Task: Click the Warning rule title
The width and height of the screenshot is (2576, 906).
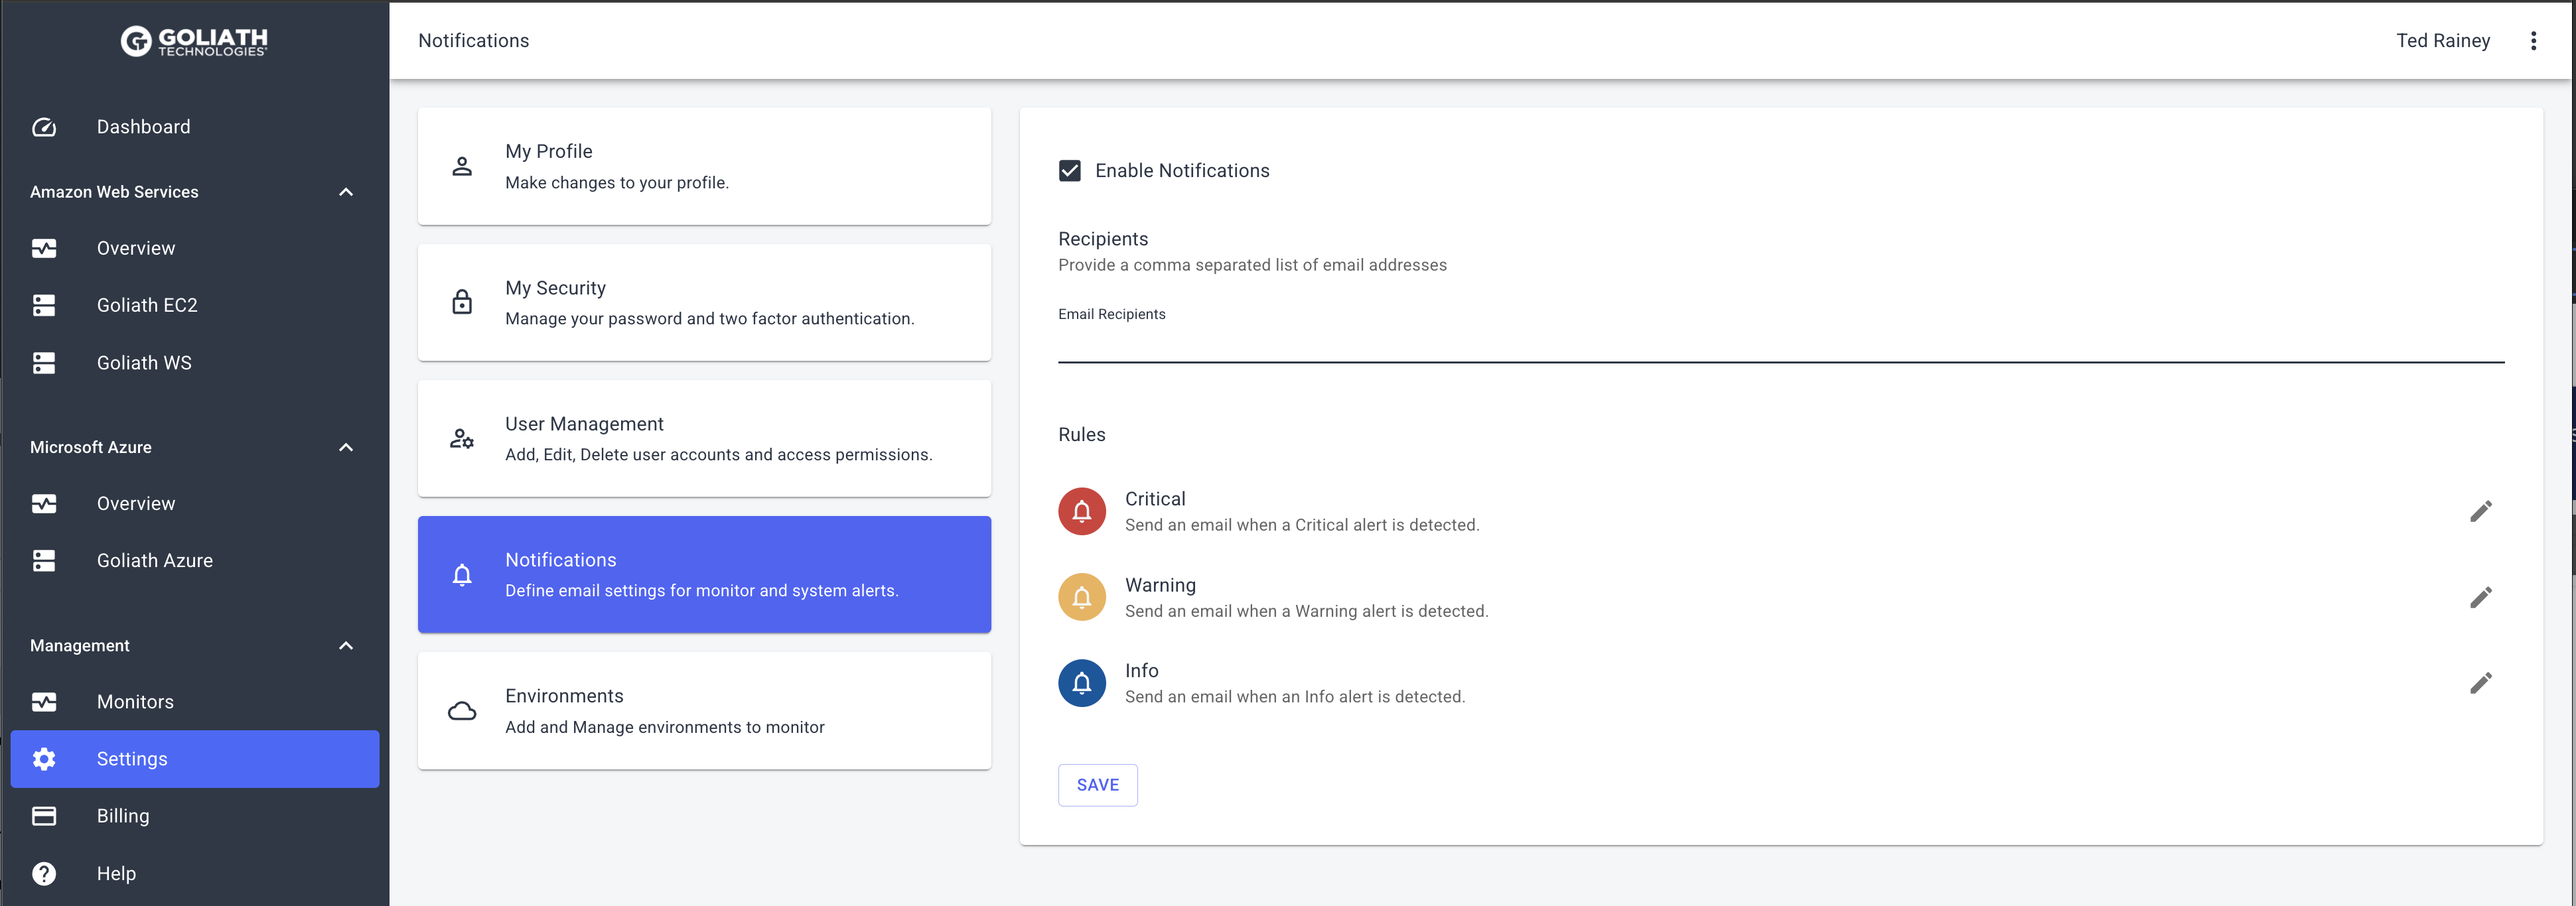Action: 1160,585
